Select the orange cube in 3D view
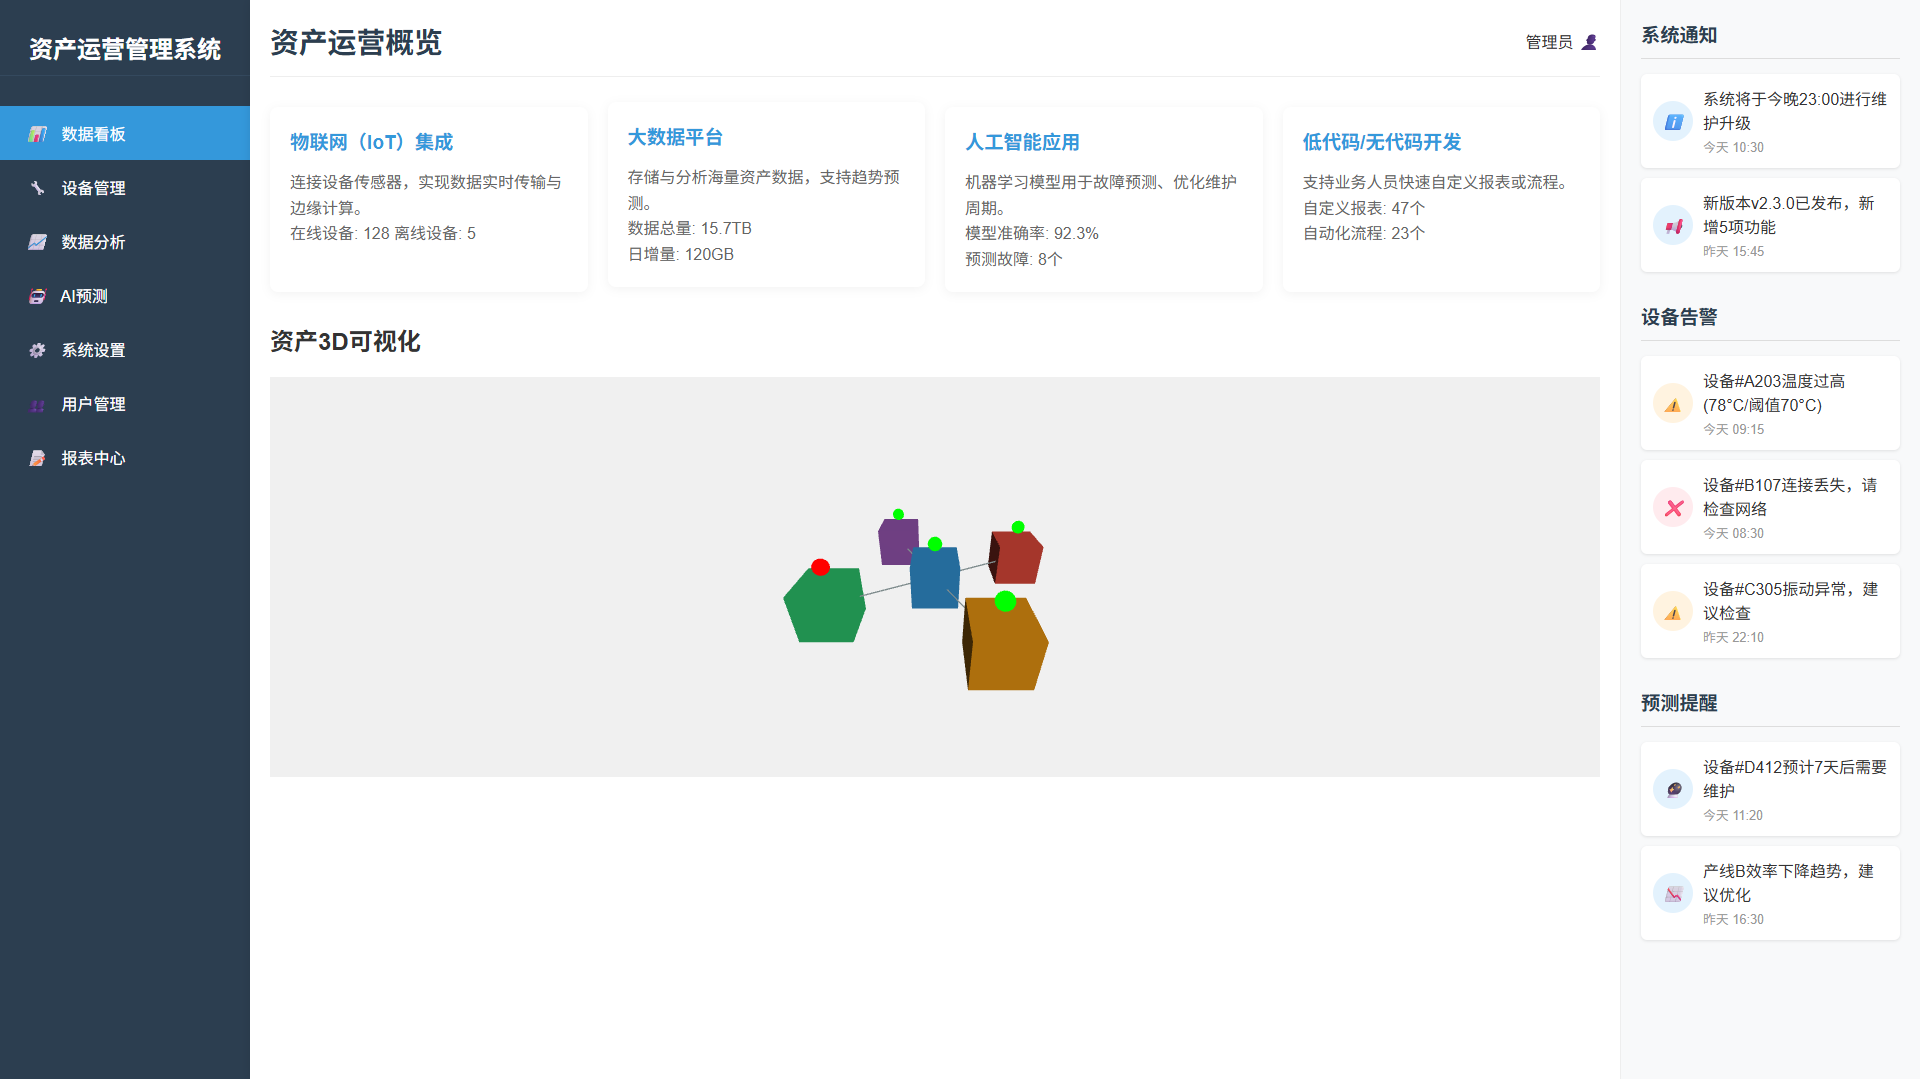The image size is (1920, 1079). (x=1006, y=648)
